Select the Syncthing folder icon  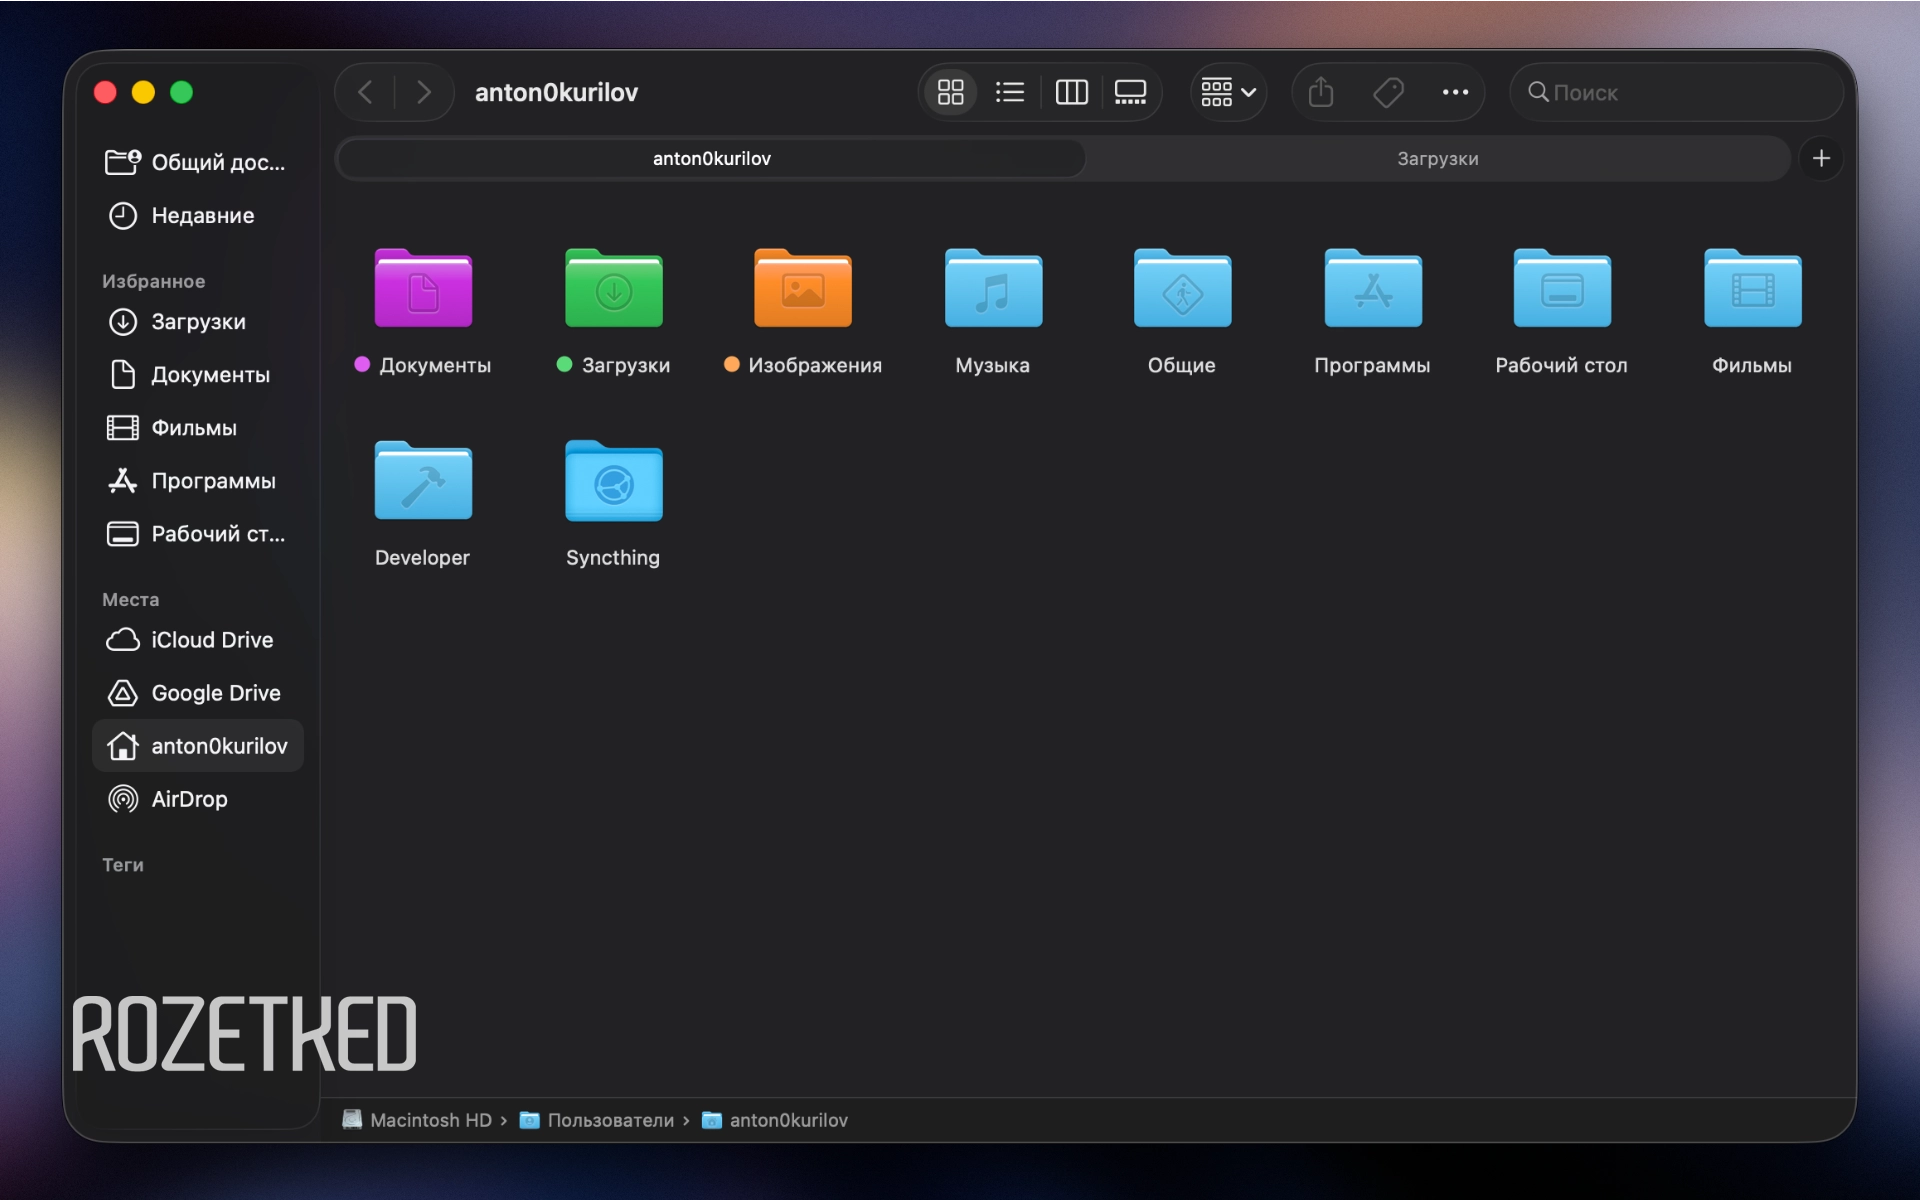(x=613, y=481)
